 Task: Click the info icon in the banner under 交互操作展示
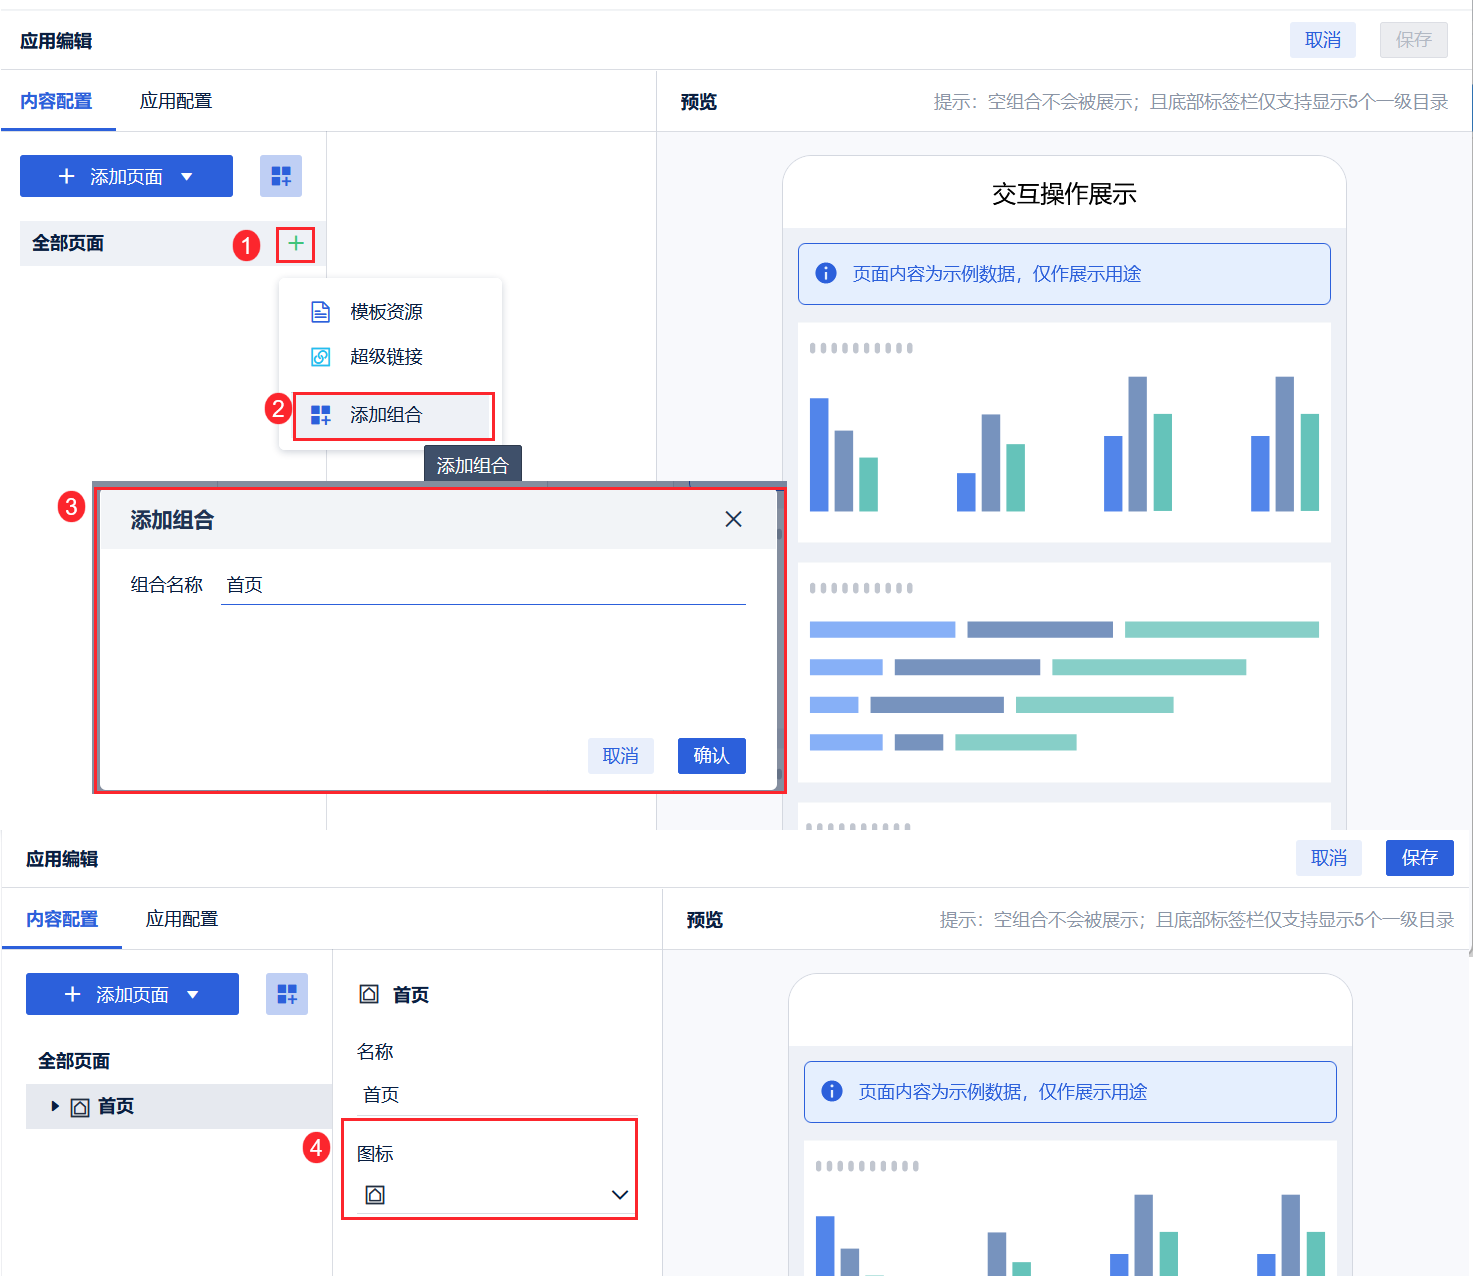[x=826, y=273]
